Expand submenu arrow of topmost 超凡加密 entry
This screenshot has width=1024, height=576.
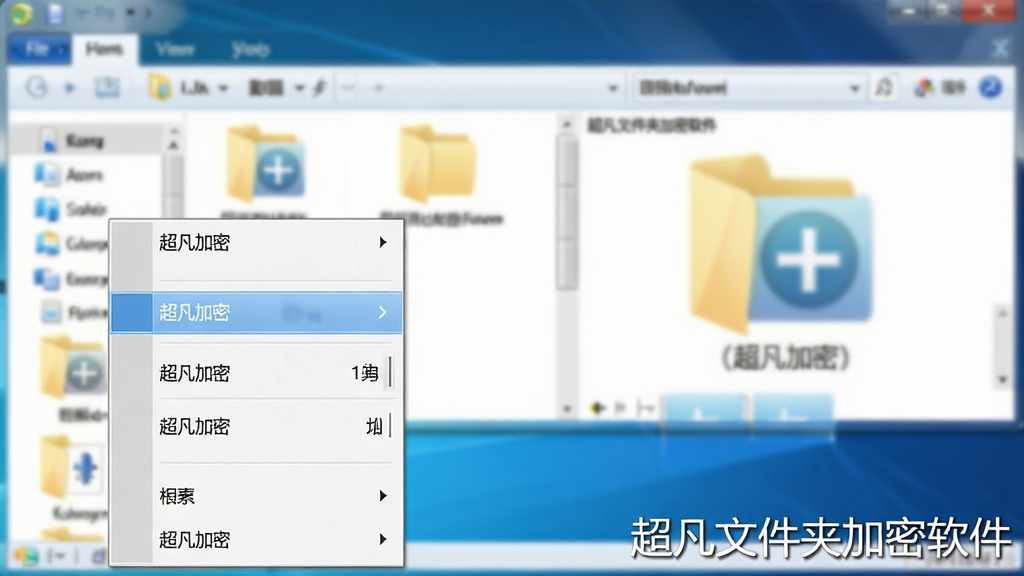pos(383,242)
